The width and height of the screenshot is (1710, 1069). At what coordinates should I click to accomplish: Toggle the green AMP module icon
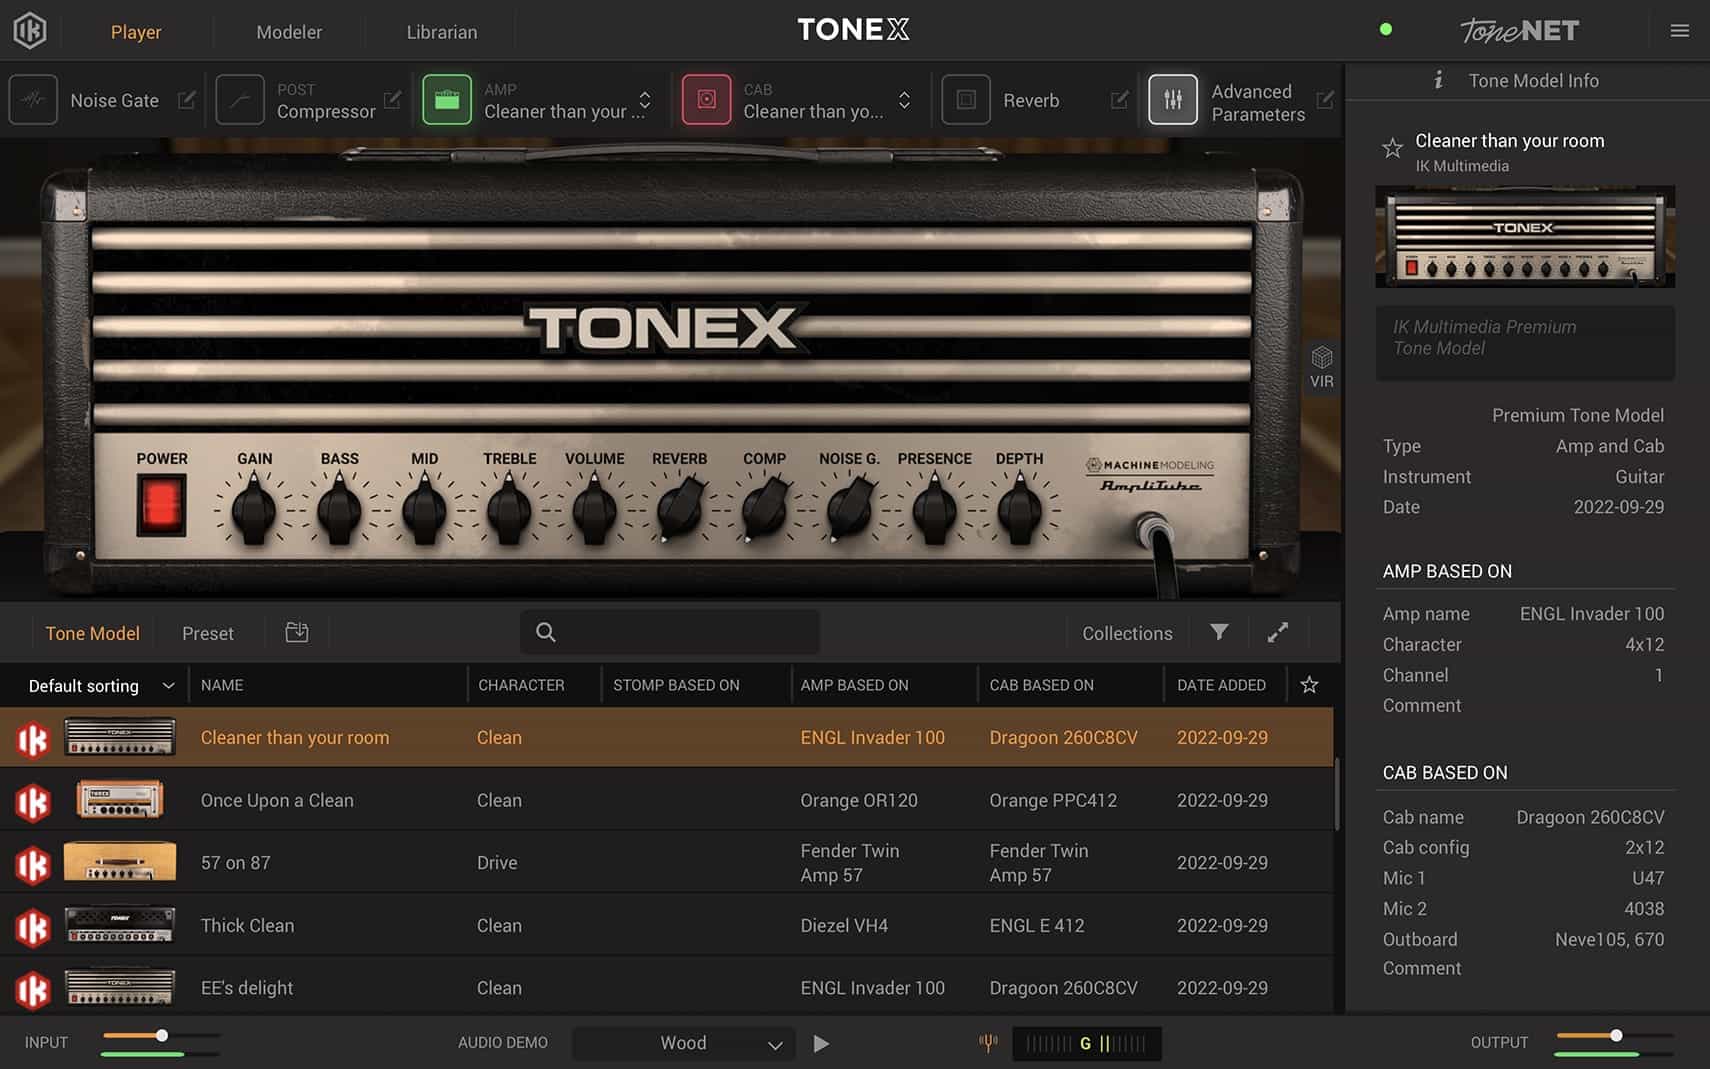pyautogui.click(x=447, y=100)
